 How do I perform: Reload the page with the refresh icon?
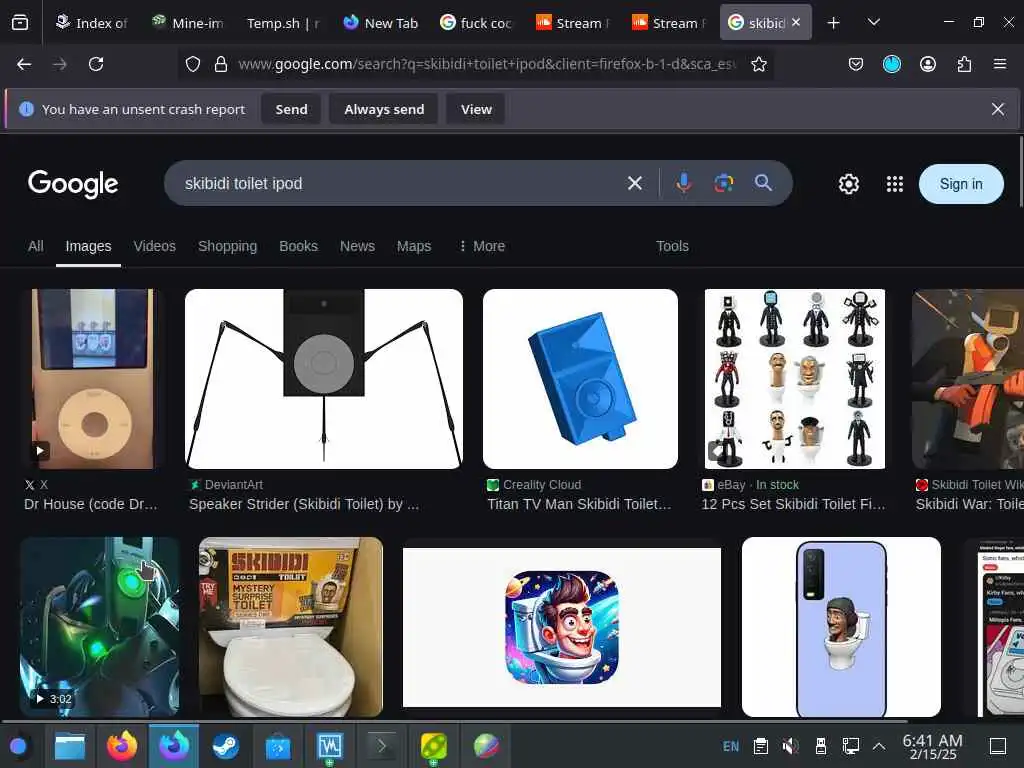[96, 64]
